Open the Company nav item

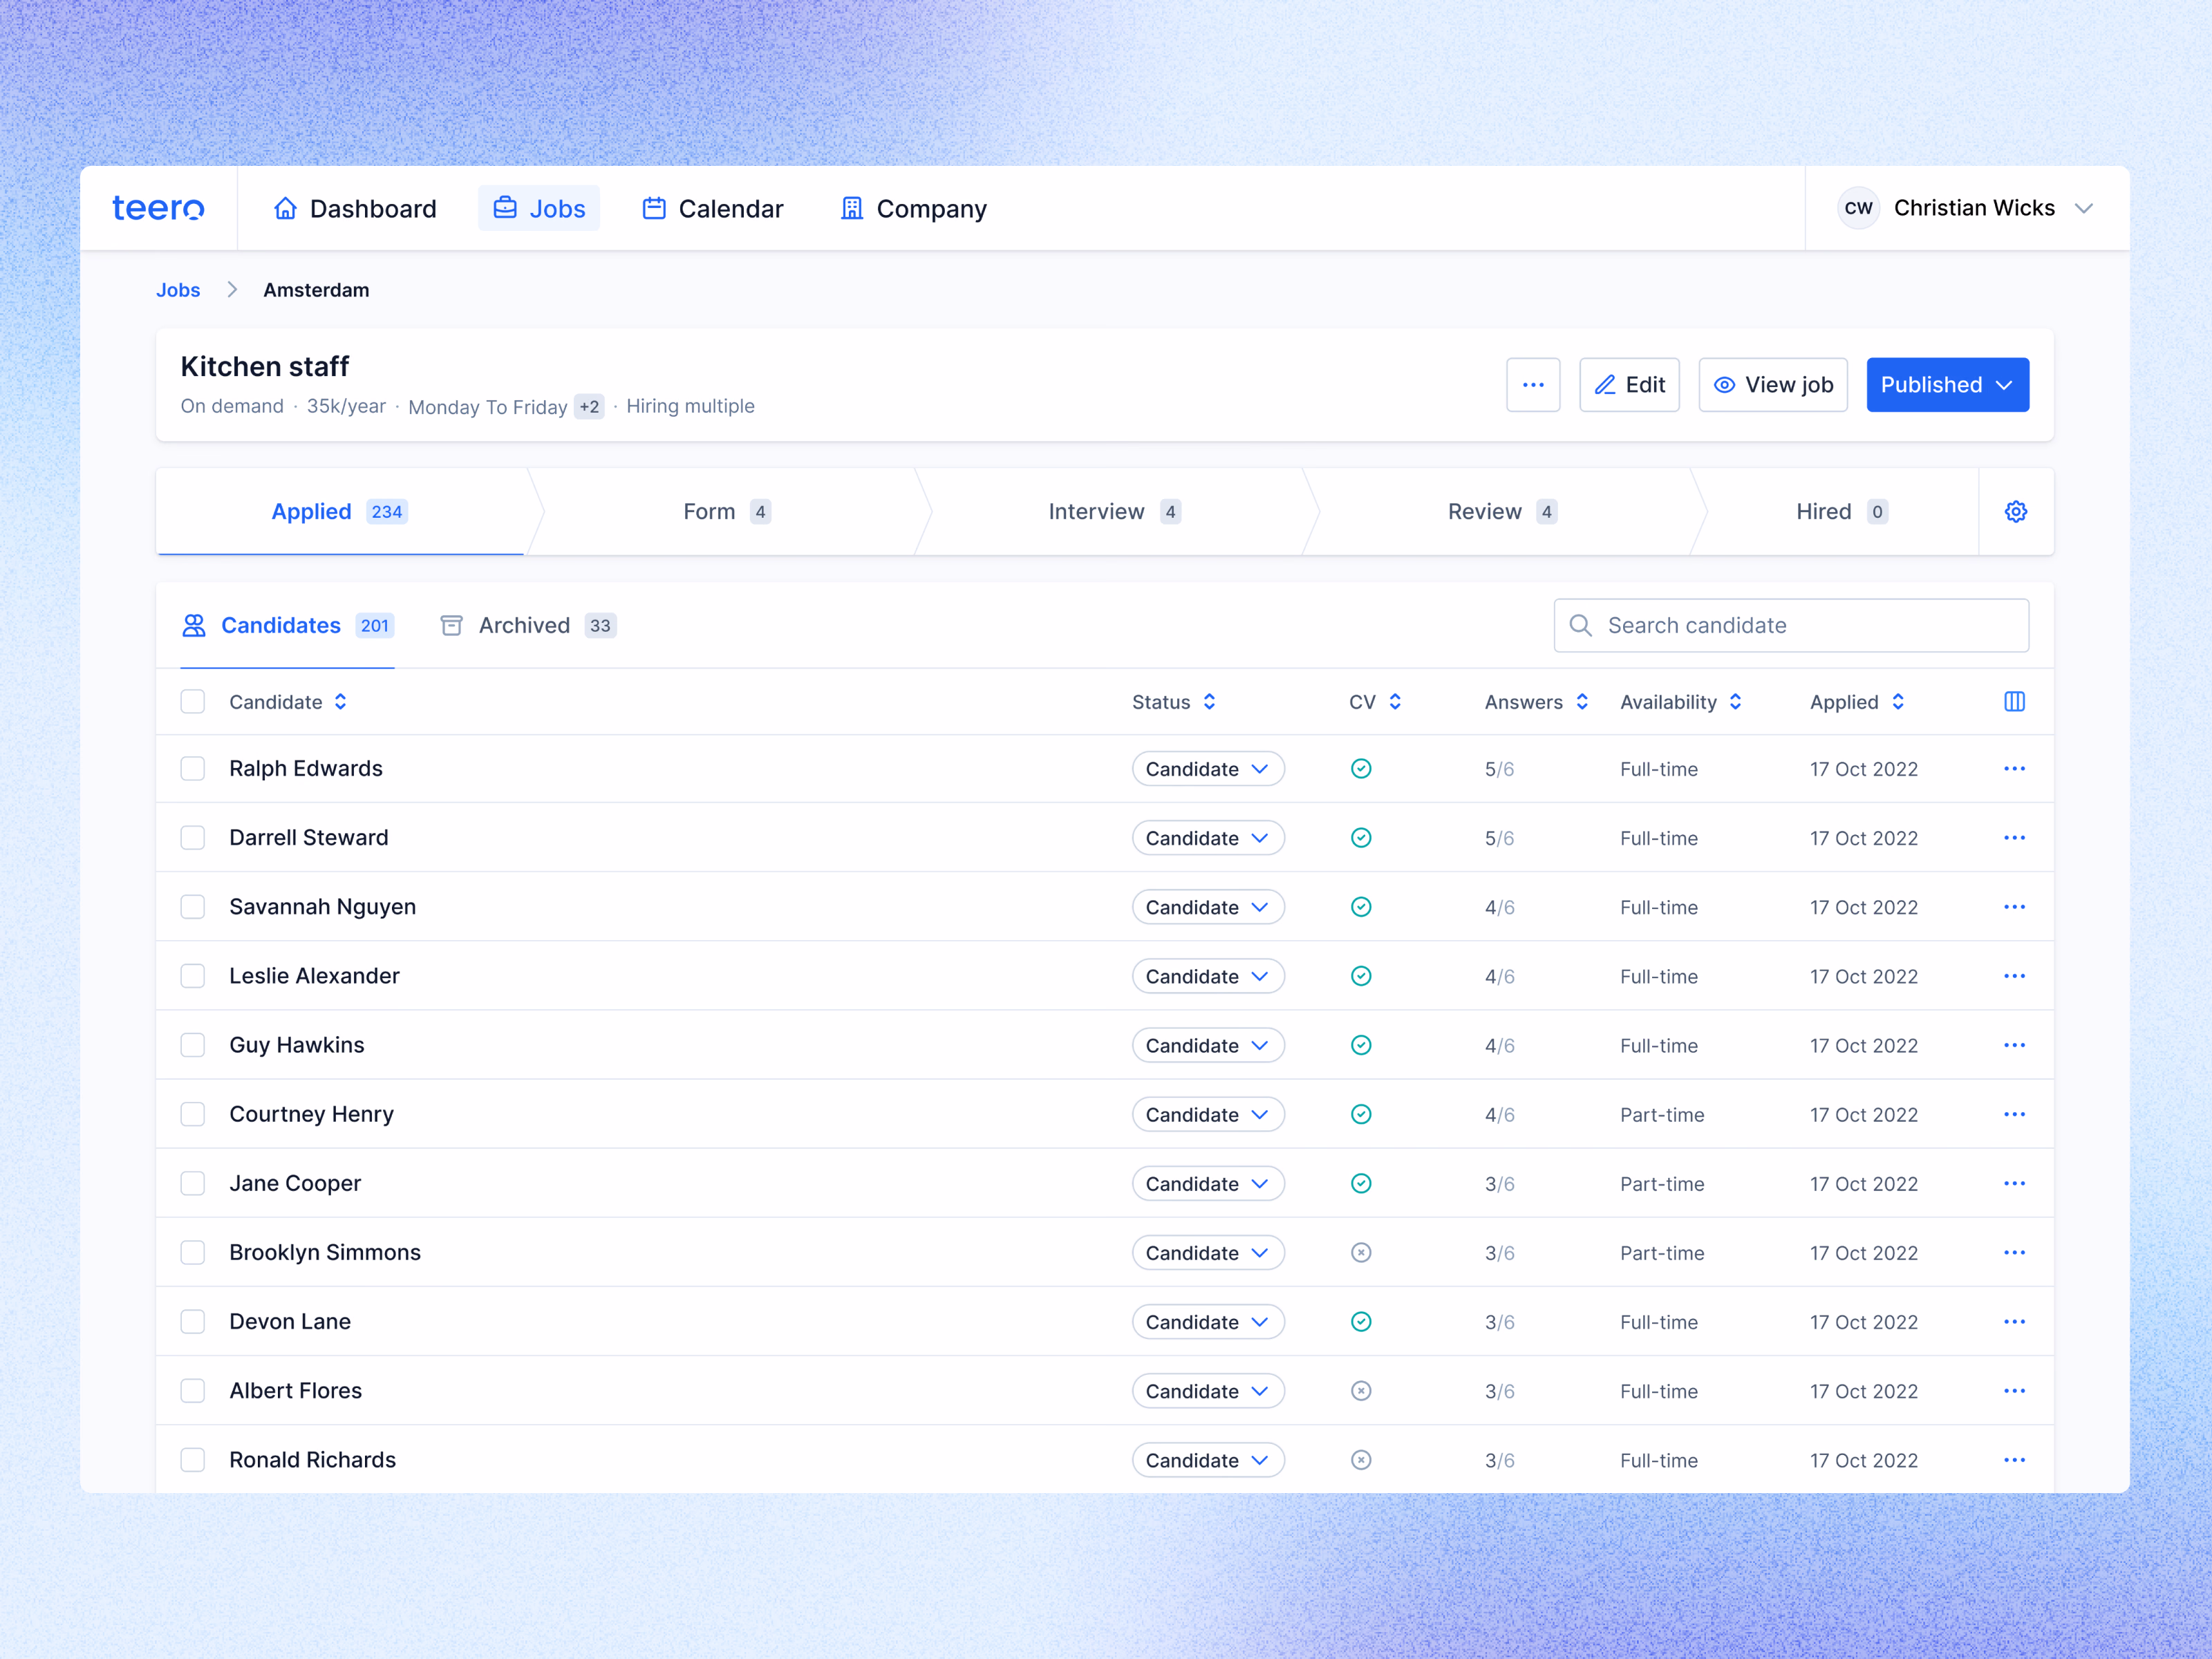coord(913,208)
